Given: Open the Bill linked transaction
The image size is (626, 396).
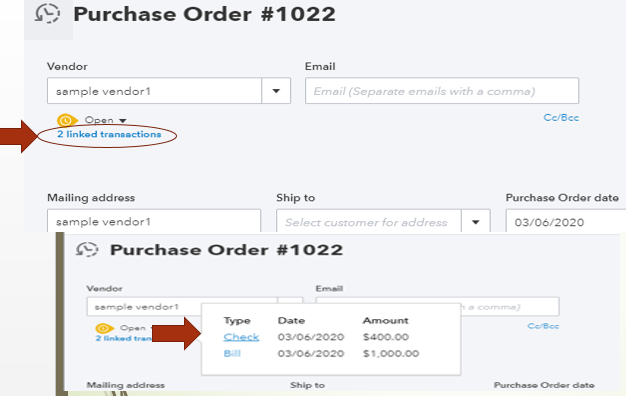Looking at the screenshot, I should point(232,353).
